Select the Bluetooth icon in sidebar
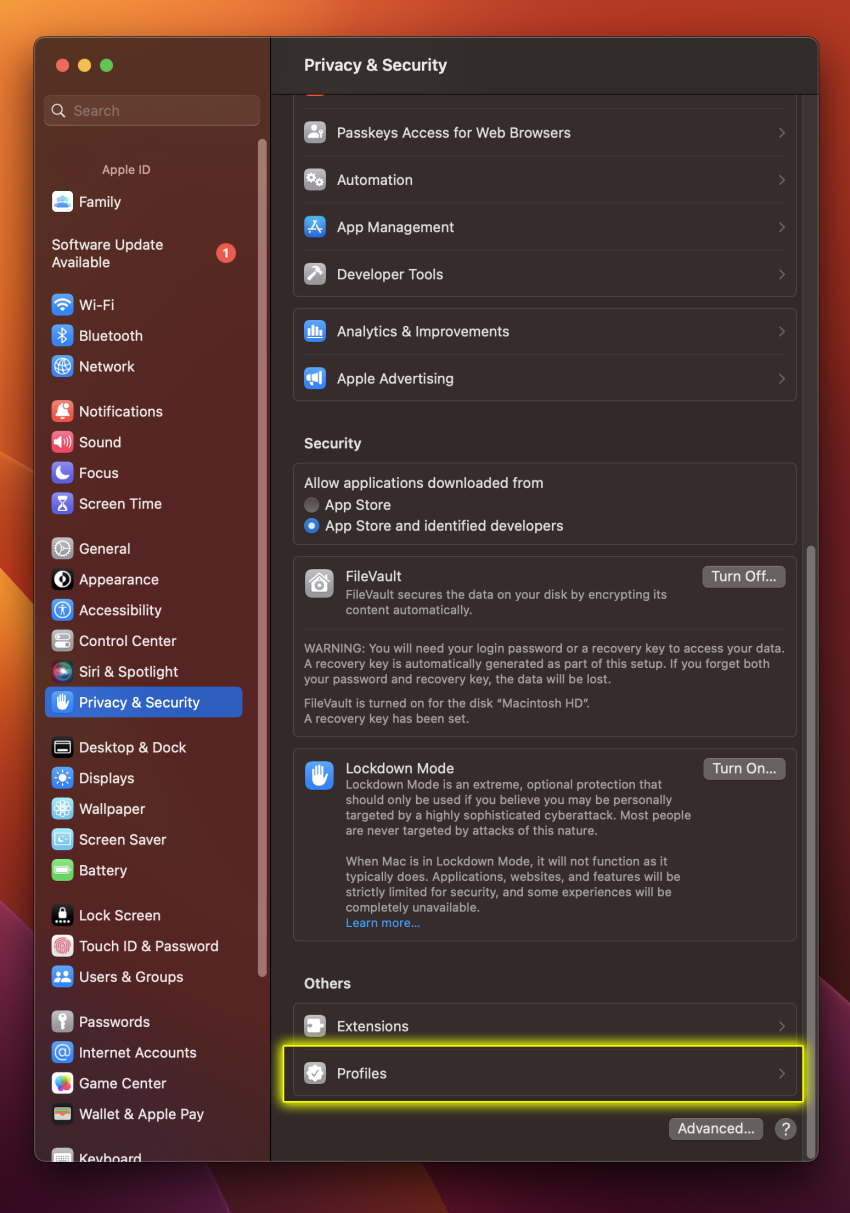This screenshot has width=850, height=1213. 62,336
